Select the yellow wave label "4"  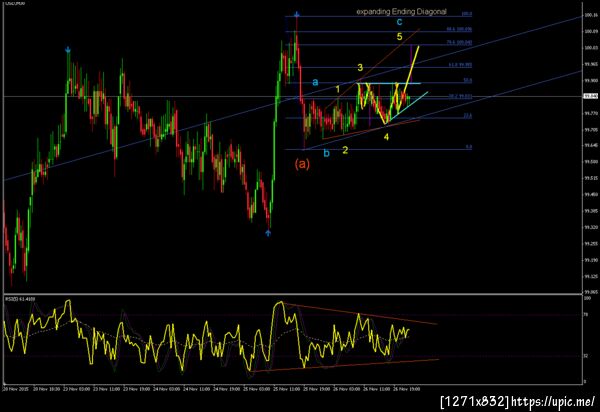386,137
